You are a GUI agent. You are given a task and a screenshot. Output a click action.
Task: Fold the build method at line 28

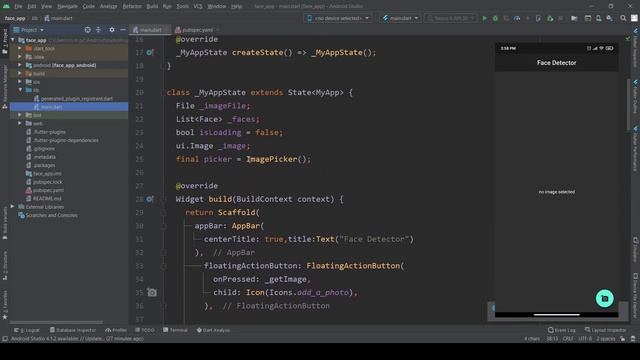click(x=163, y=199)
